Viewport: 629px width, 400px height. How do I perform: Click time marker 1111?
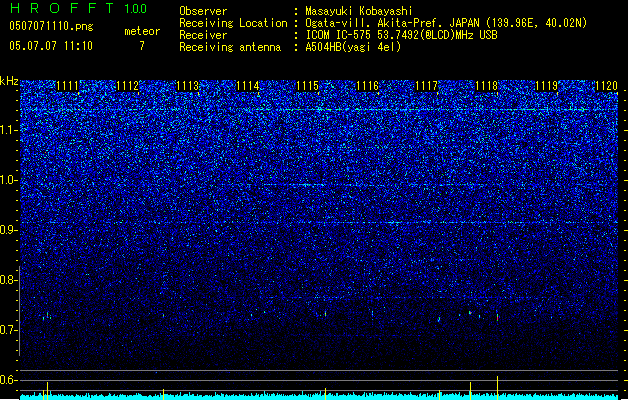[67, 86]
